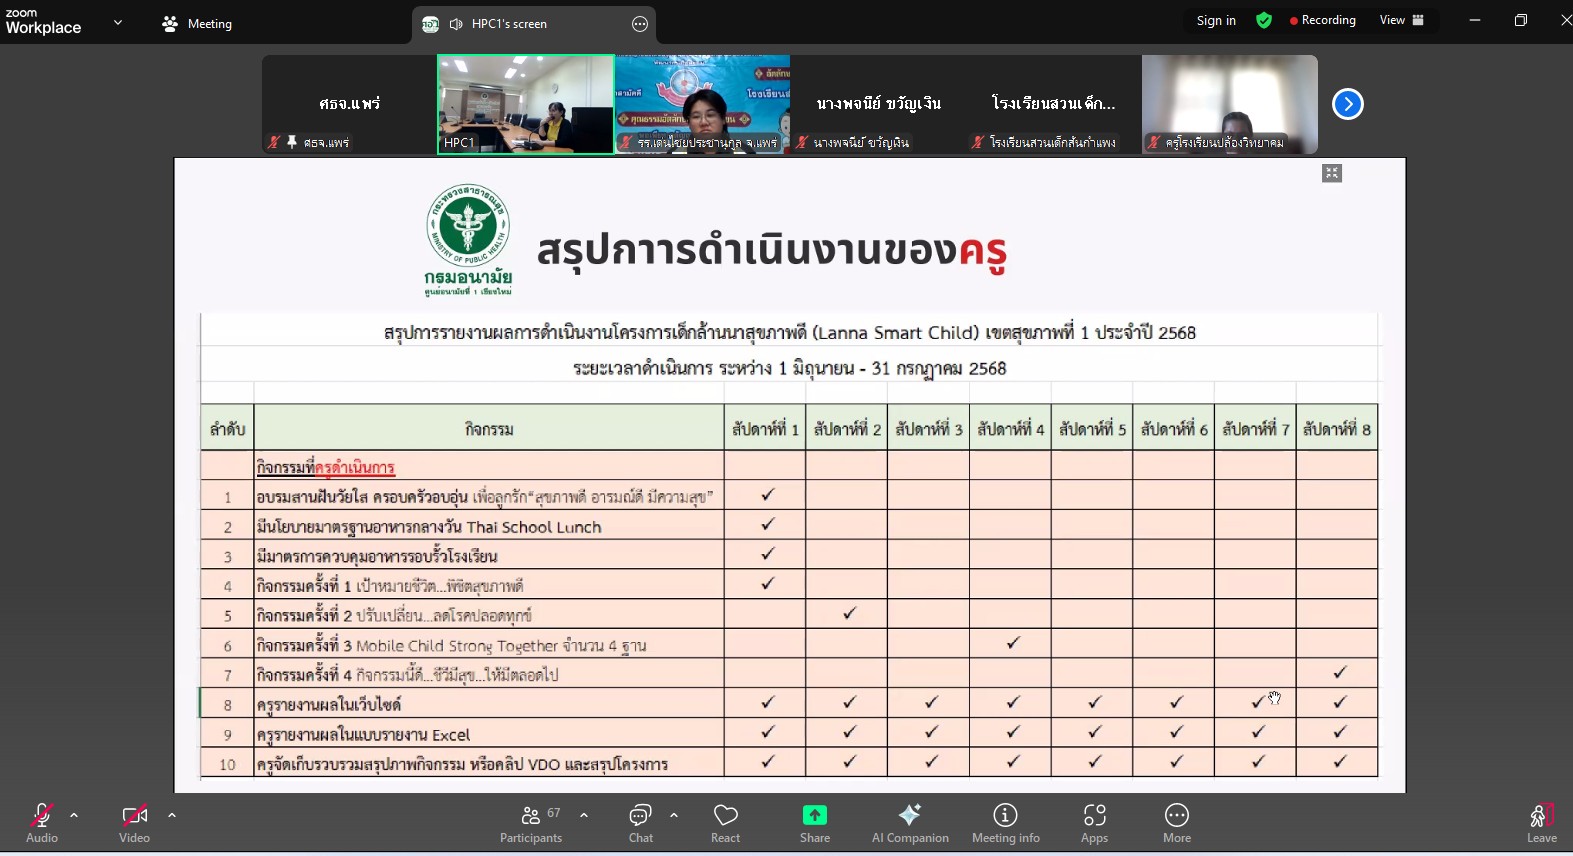Click the encryption shield icon
Image resolution: width=1573 pixels, height=856 pixels.
(x=1264, y=20)
